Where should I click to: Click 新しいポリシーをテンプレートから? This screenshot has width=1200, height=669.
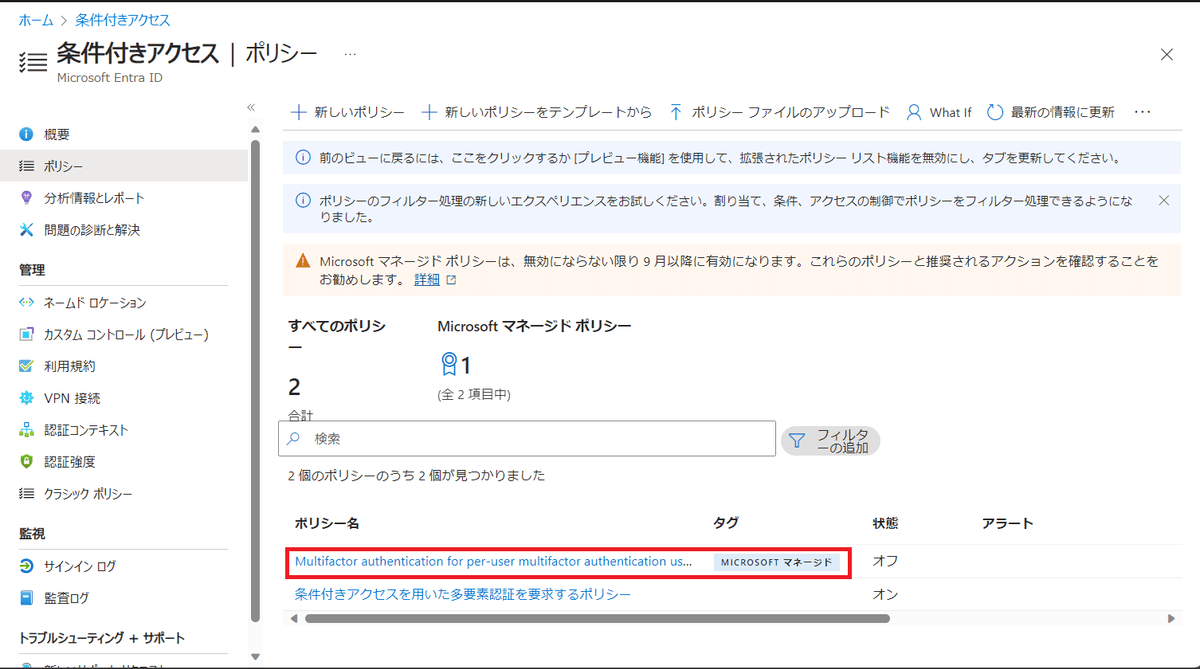(x=536, y=112)
